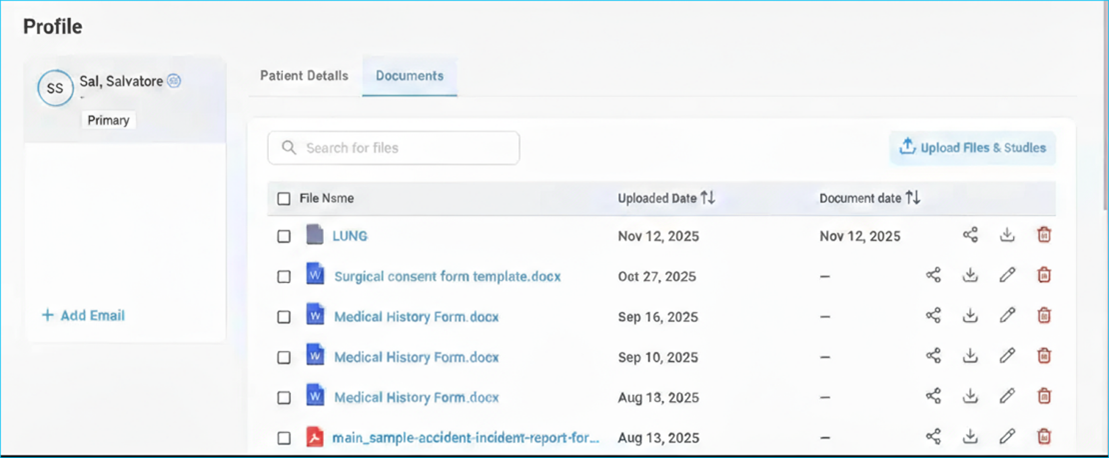Download the LUNG file
This screenshot has width=1109, height=458.
click(1007, 235)
